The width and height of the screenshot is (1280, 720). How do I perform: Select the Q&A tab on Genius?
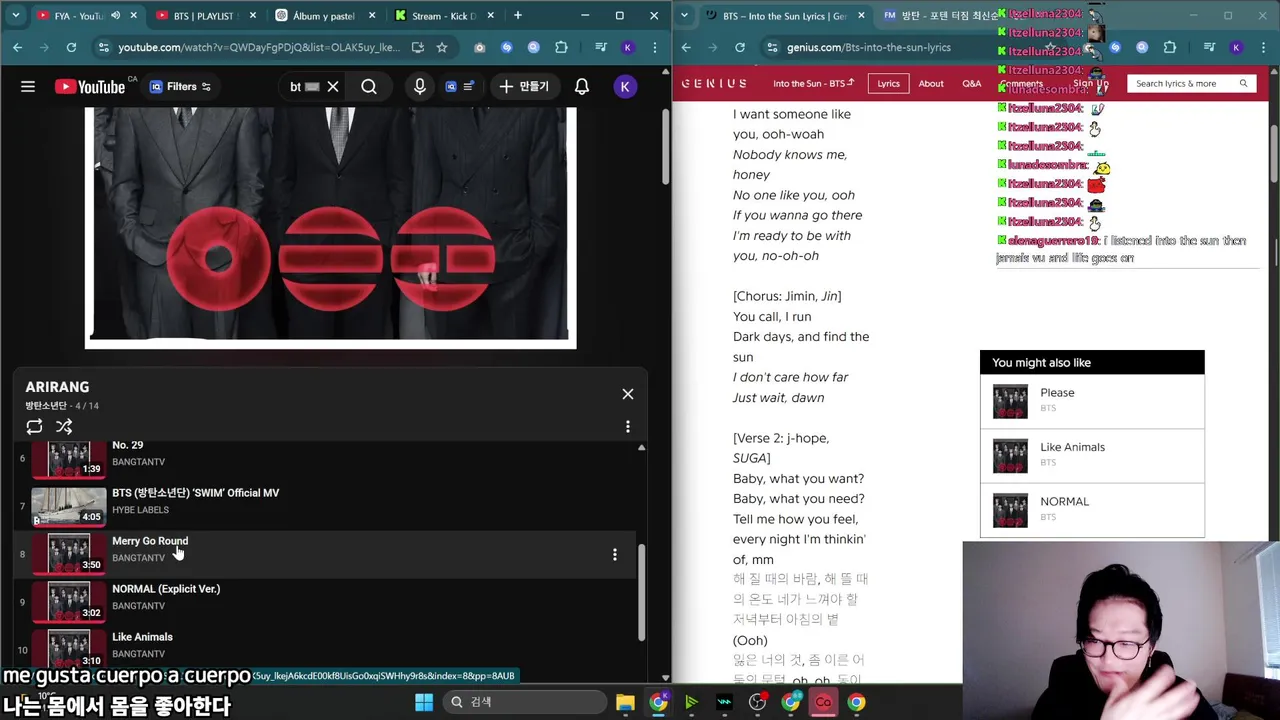click(972, 83)
